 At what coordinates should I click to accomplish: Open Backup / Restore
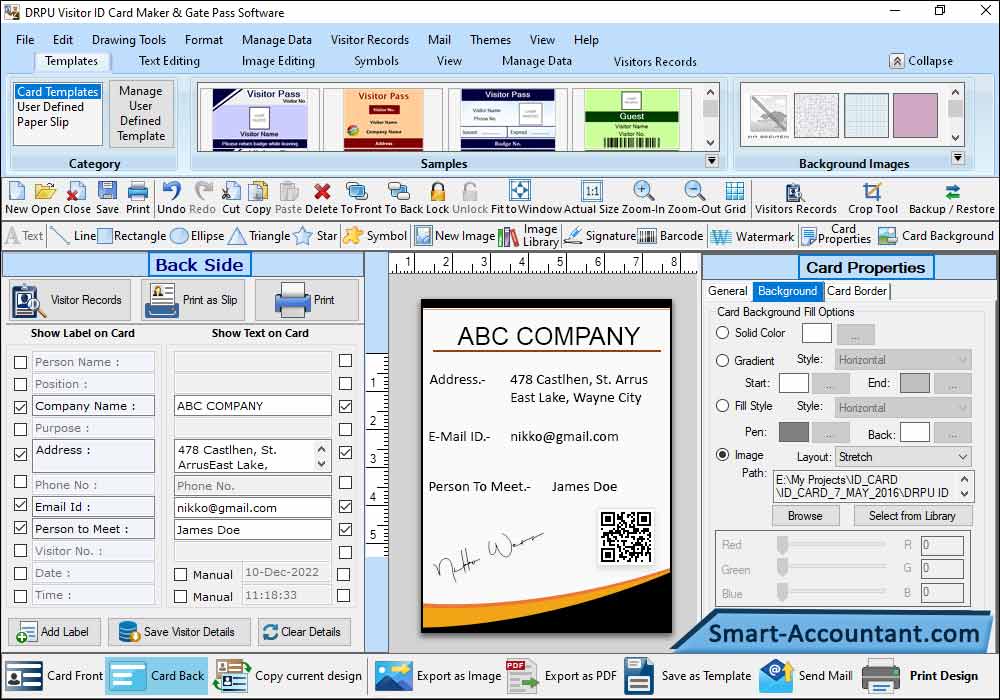[x=952, y=198]
